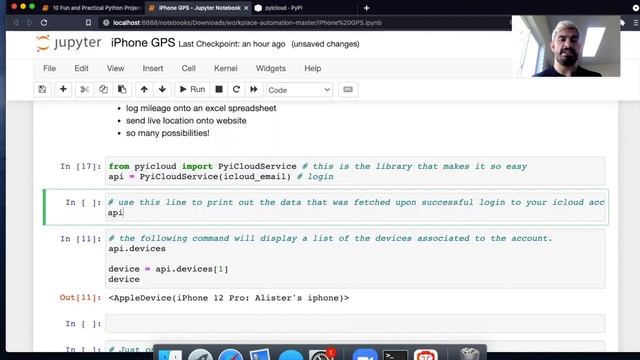Rename the notebook title iPhone GPS
Screen dimensions: 640x360
click(143, 43)
